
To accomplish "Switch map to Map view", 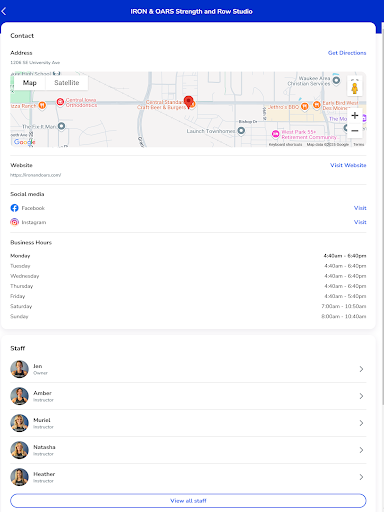I will (x=30, y=83).
